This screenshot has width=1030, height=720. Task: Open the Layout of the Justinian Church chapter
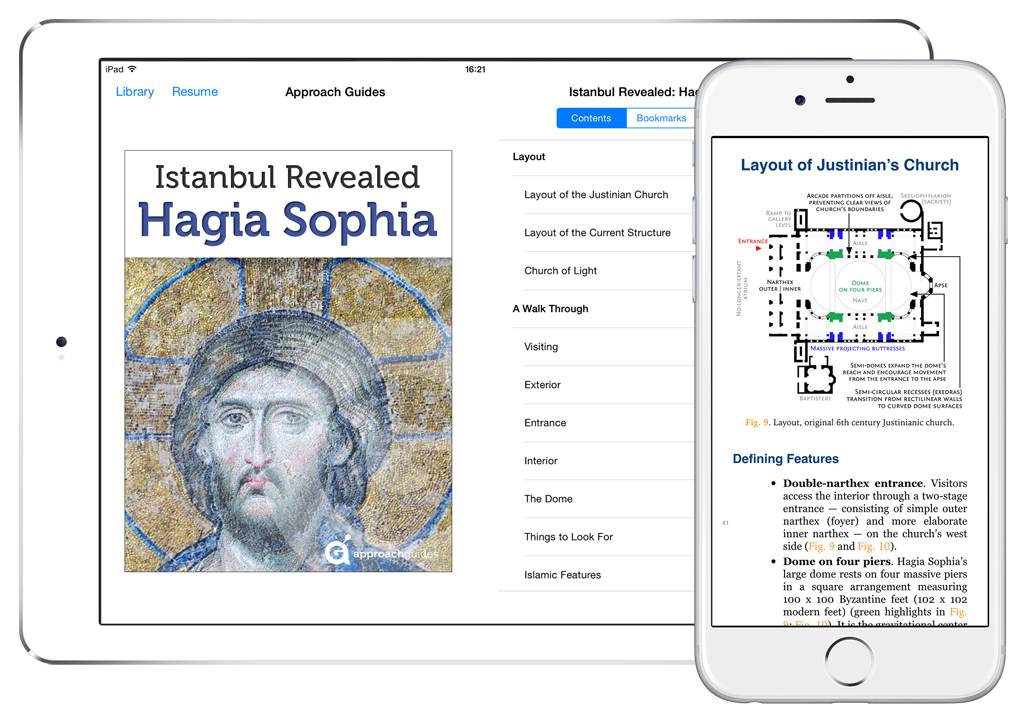(596, 195)
